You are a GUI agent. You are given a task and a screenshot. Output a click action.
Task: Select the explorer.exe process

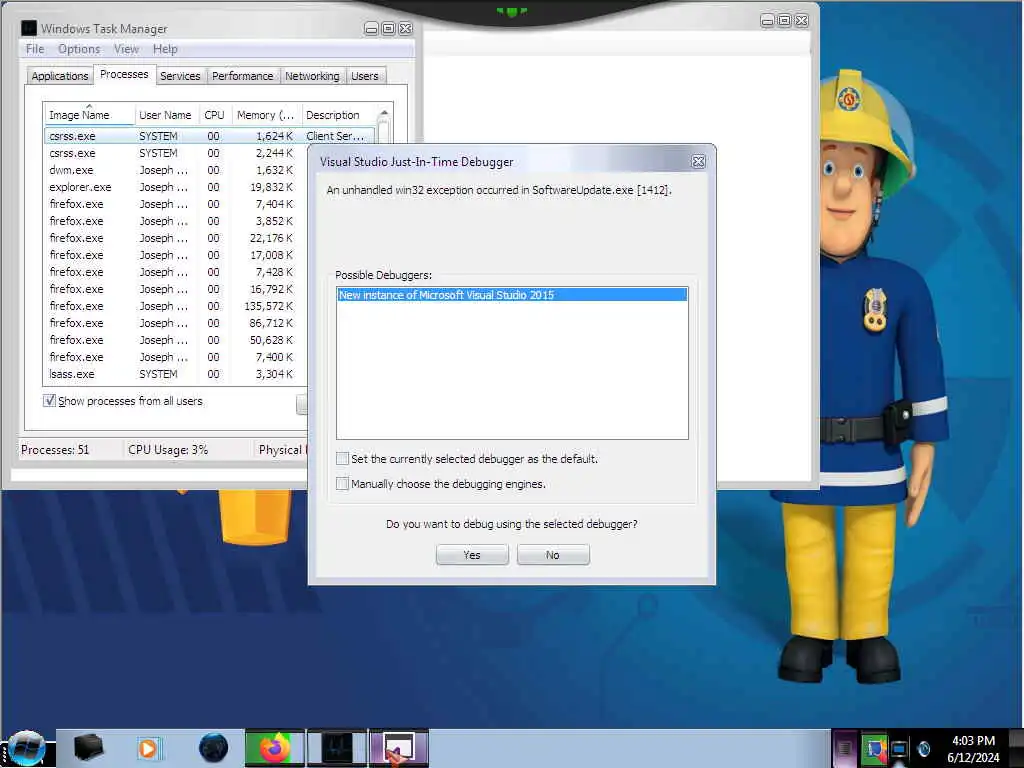[x=176, y=187]
